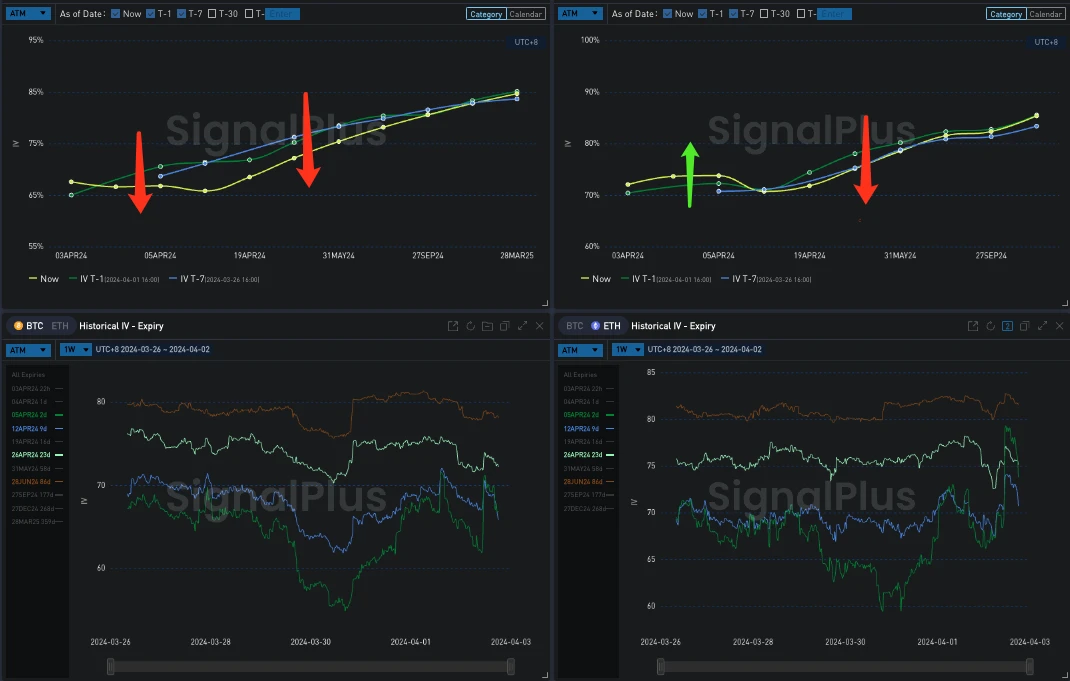Switch to Calendar view in top-left chart
Screen dimensions: 1070x681
[x=526, y=14]
